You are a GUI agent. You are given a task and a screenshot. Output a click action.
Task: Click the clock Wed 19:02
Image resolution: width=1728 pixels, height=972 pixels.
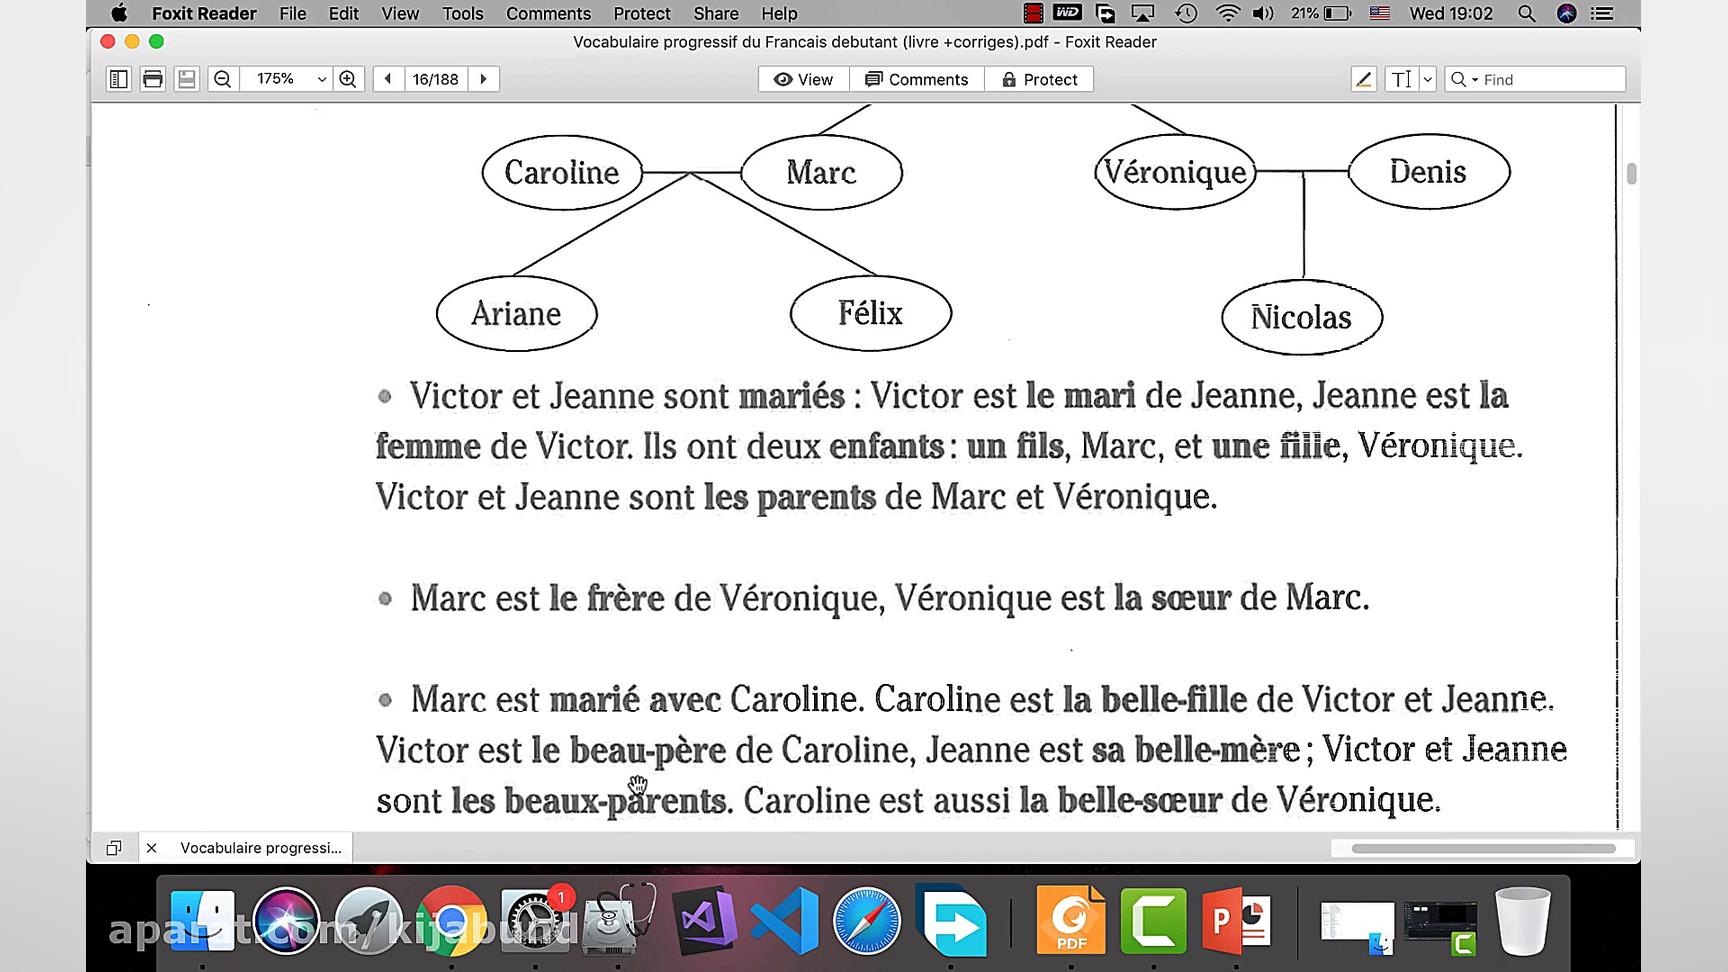pyautogui.click(x=1451, y=13)
